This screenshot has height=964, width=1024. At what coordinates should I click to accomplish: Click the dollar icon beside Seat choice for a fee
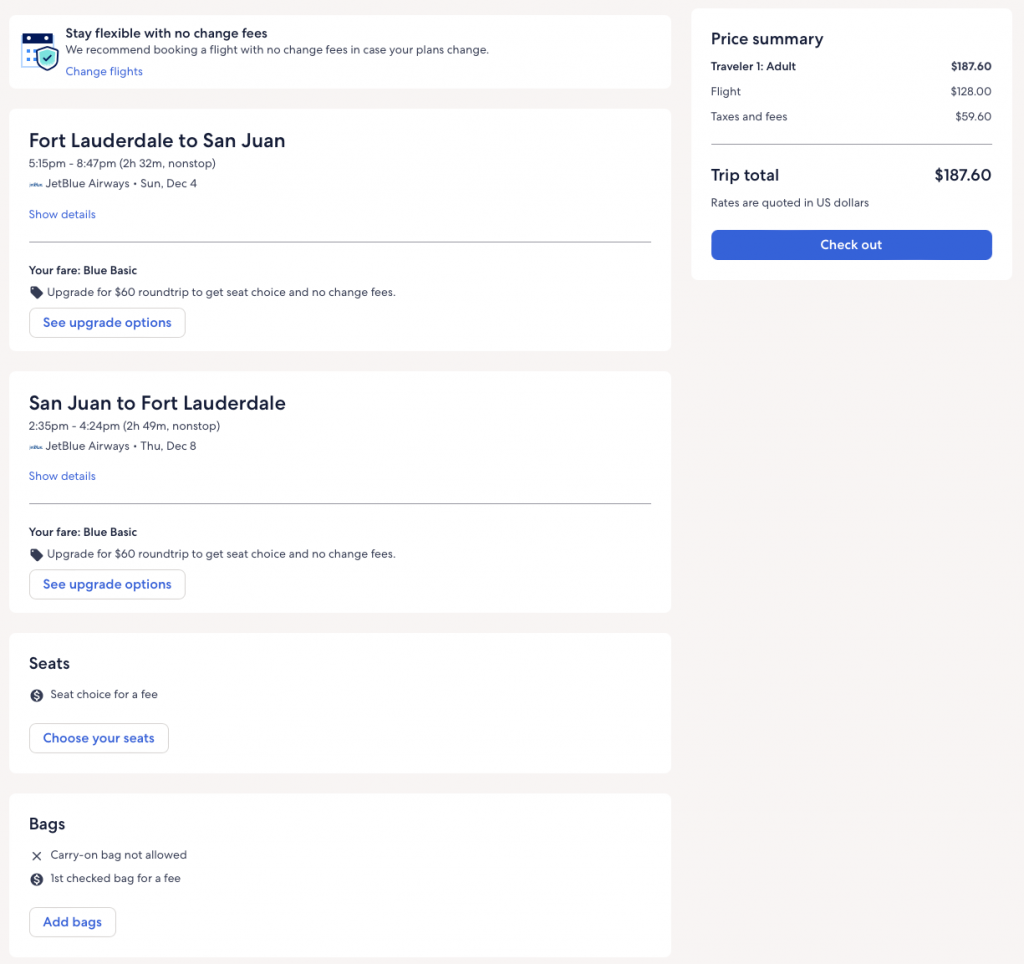tap(37, 695)
